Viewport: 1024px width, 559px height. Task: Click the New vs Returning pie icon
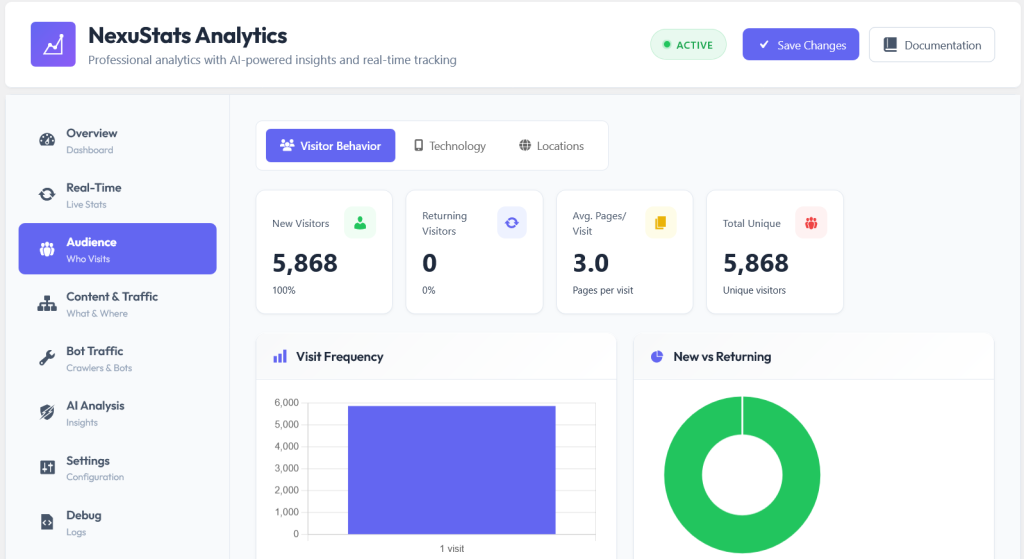[657, 357]
